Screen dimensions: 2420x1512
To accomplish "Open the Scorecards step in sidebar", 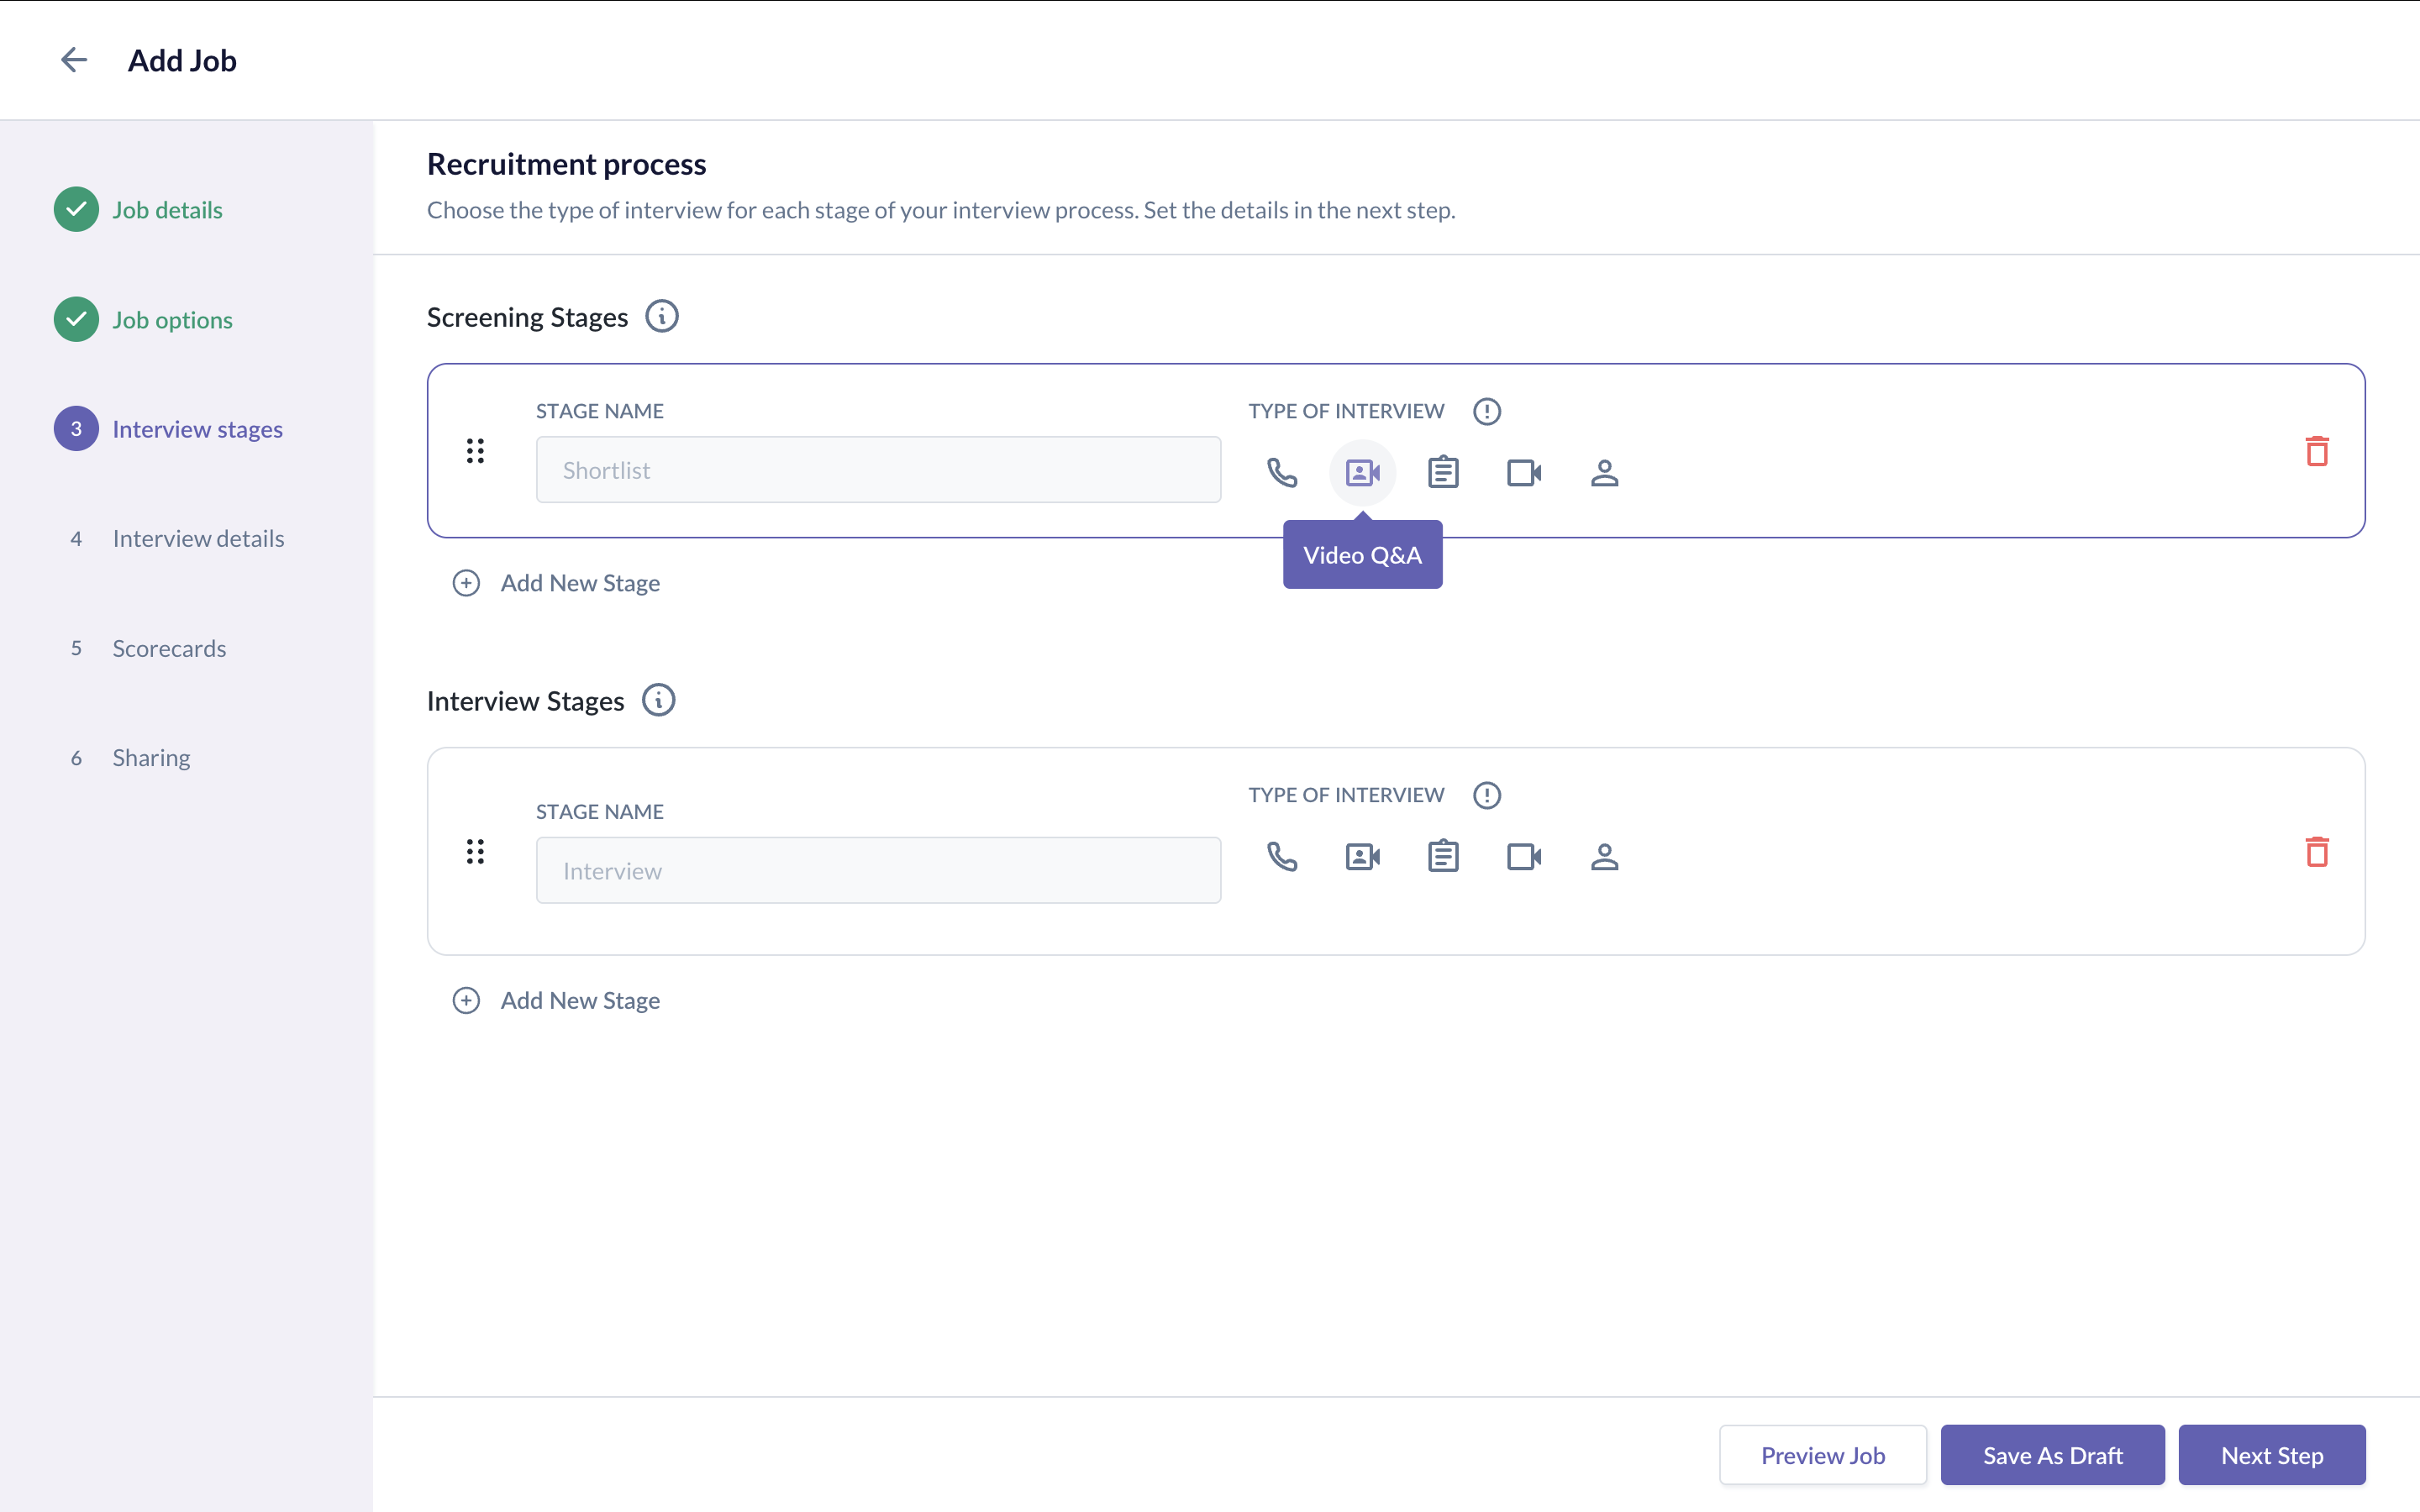I will pos(169,648).
